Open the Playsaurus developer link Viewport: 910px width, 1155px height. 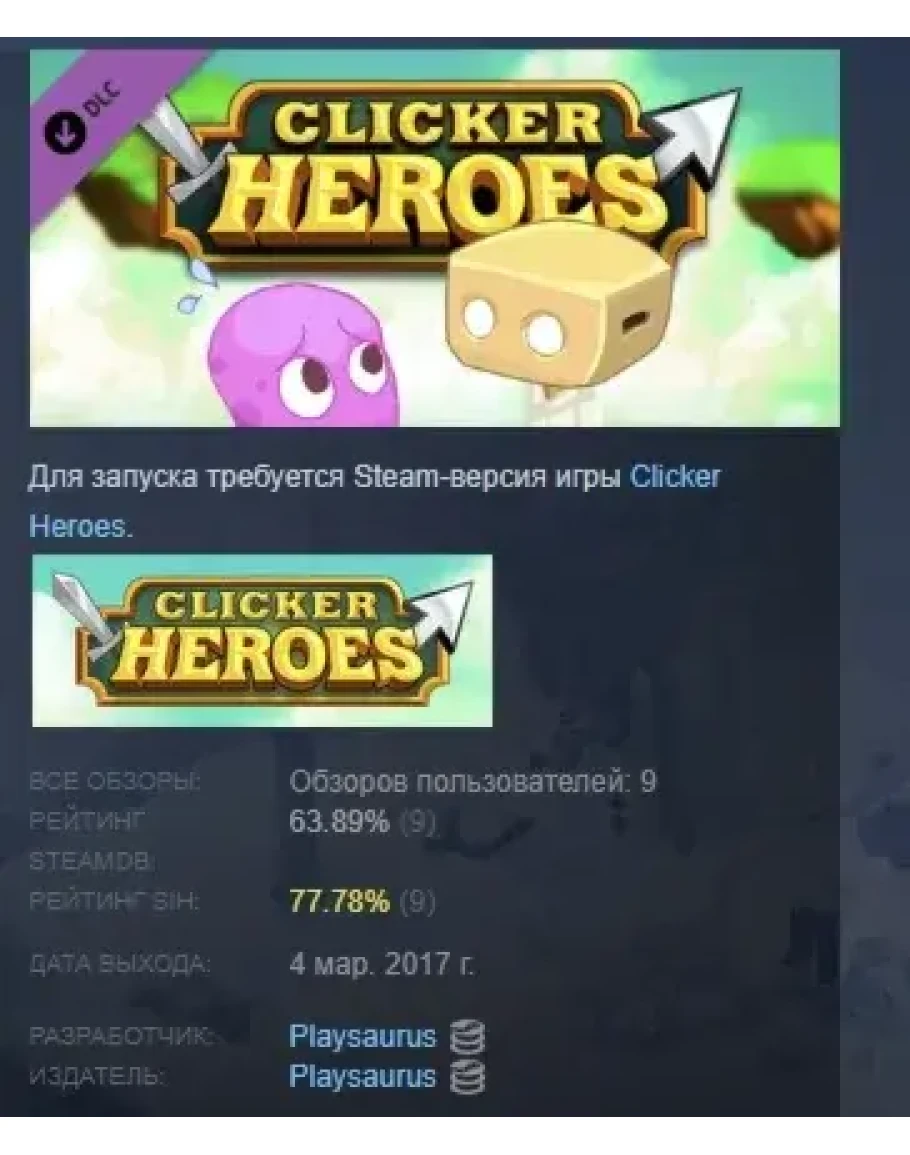pyautogui.click(x=363, y=1036)
